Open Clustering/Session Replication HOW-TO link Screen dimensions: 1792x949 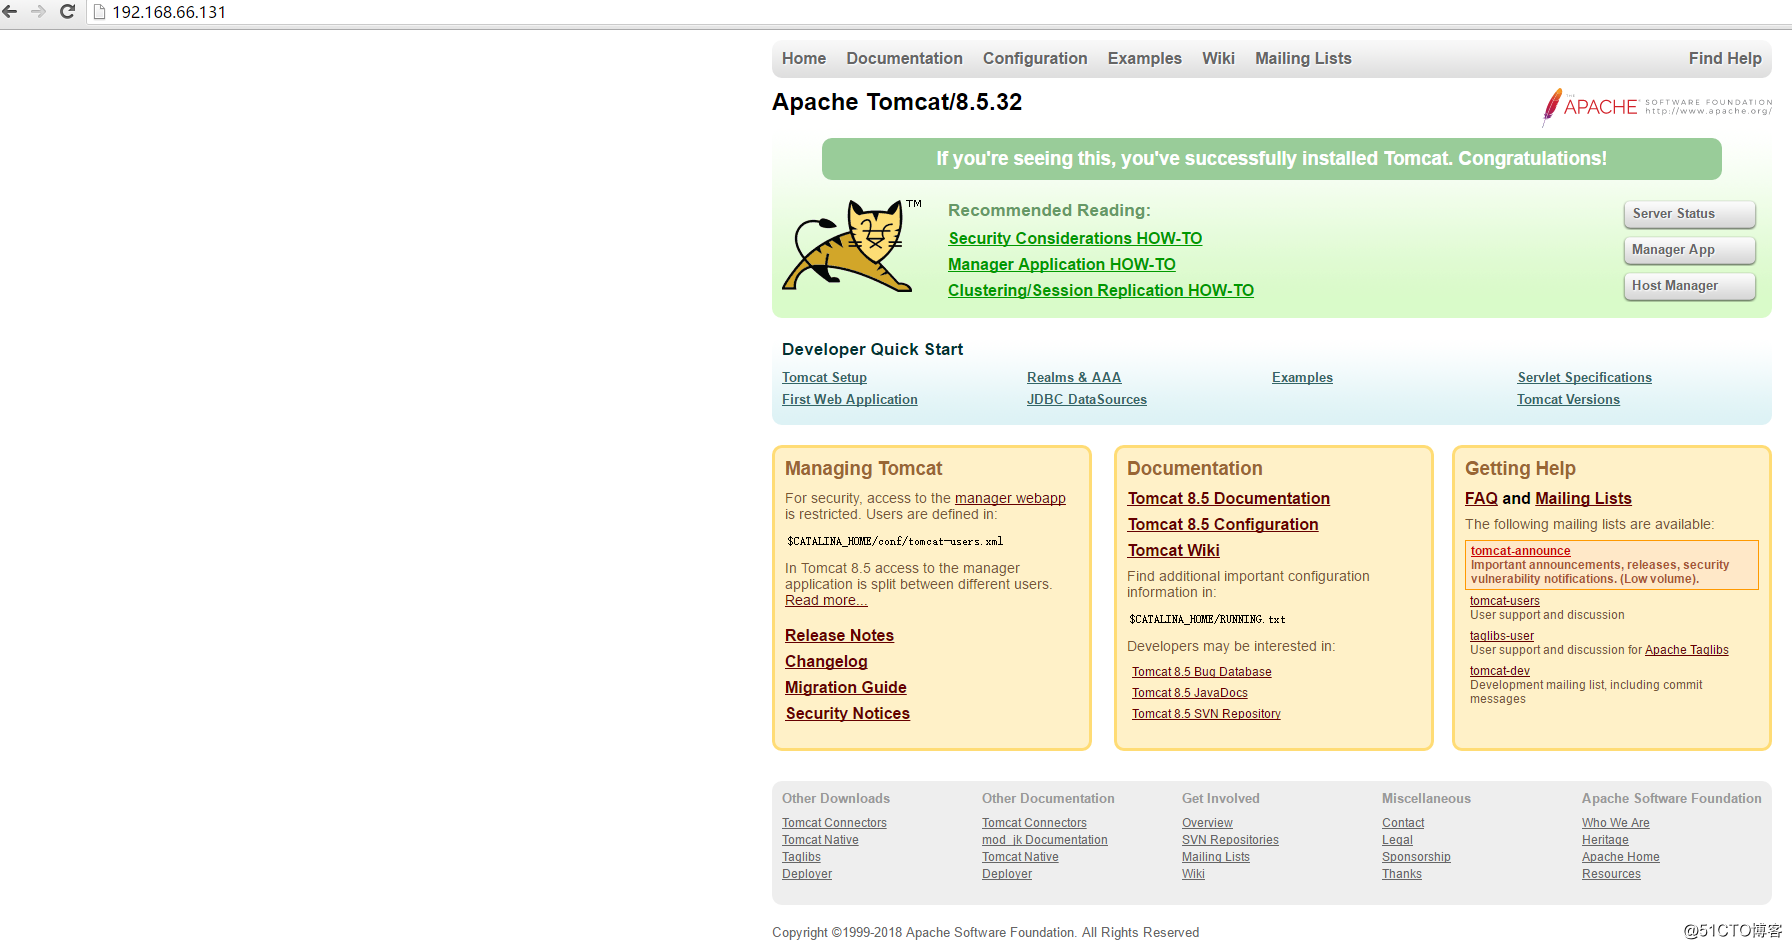click(x=1101, y=290)
